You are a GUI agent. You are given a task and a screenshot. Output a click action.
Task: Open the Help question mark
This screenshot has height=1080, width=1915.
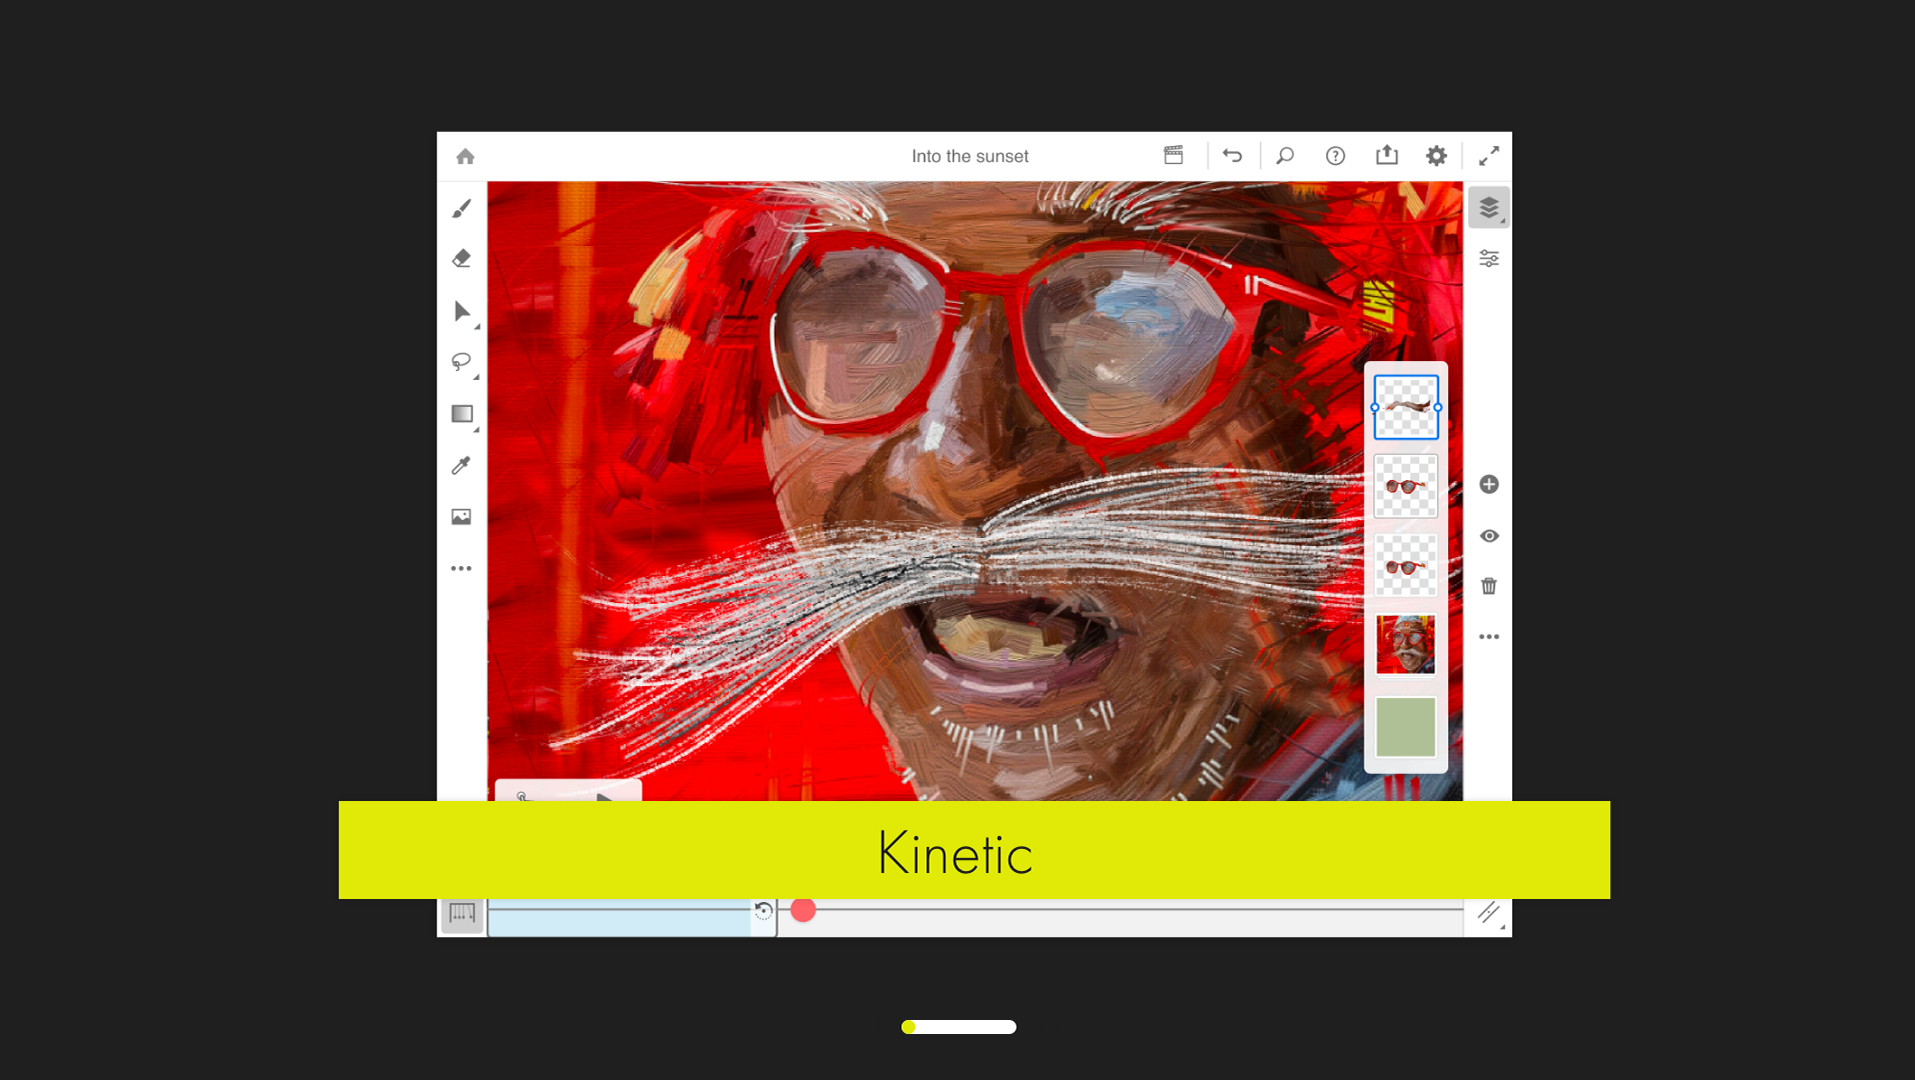pyautogui.click(x=1335, y=156)
